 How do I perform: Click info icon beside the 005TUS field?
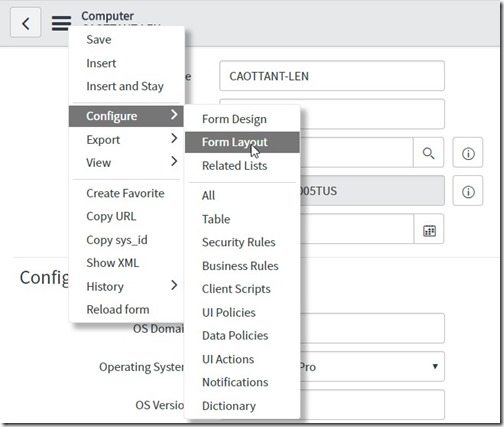468,192
